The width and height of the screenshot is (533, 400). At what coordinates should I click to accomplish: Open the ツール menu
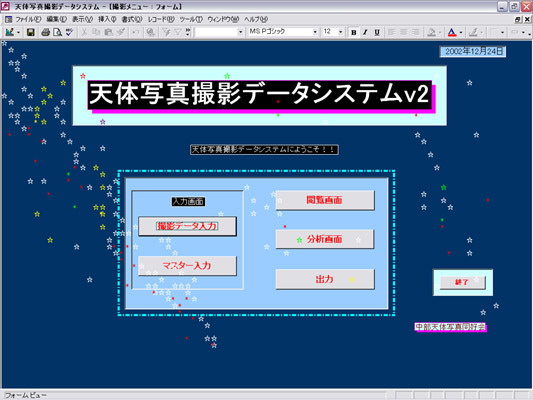pos(191,19)
